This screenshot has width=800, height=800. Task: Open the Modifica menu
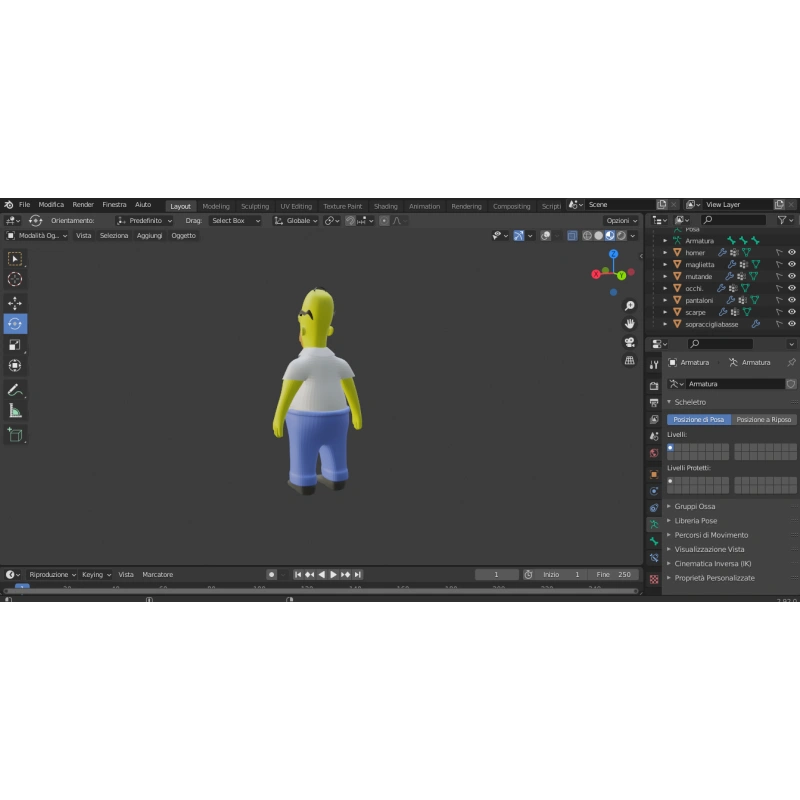(x=51, y=205)
